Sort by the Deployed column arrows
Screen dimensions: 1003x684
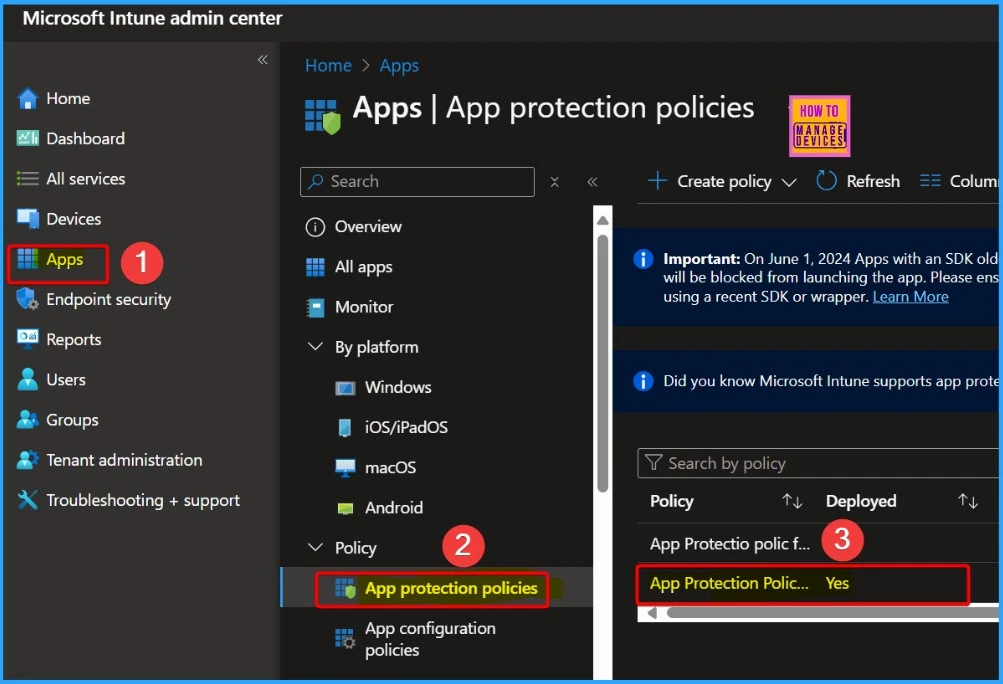coord(968,501)
